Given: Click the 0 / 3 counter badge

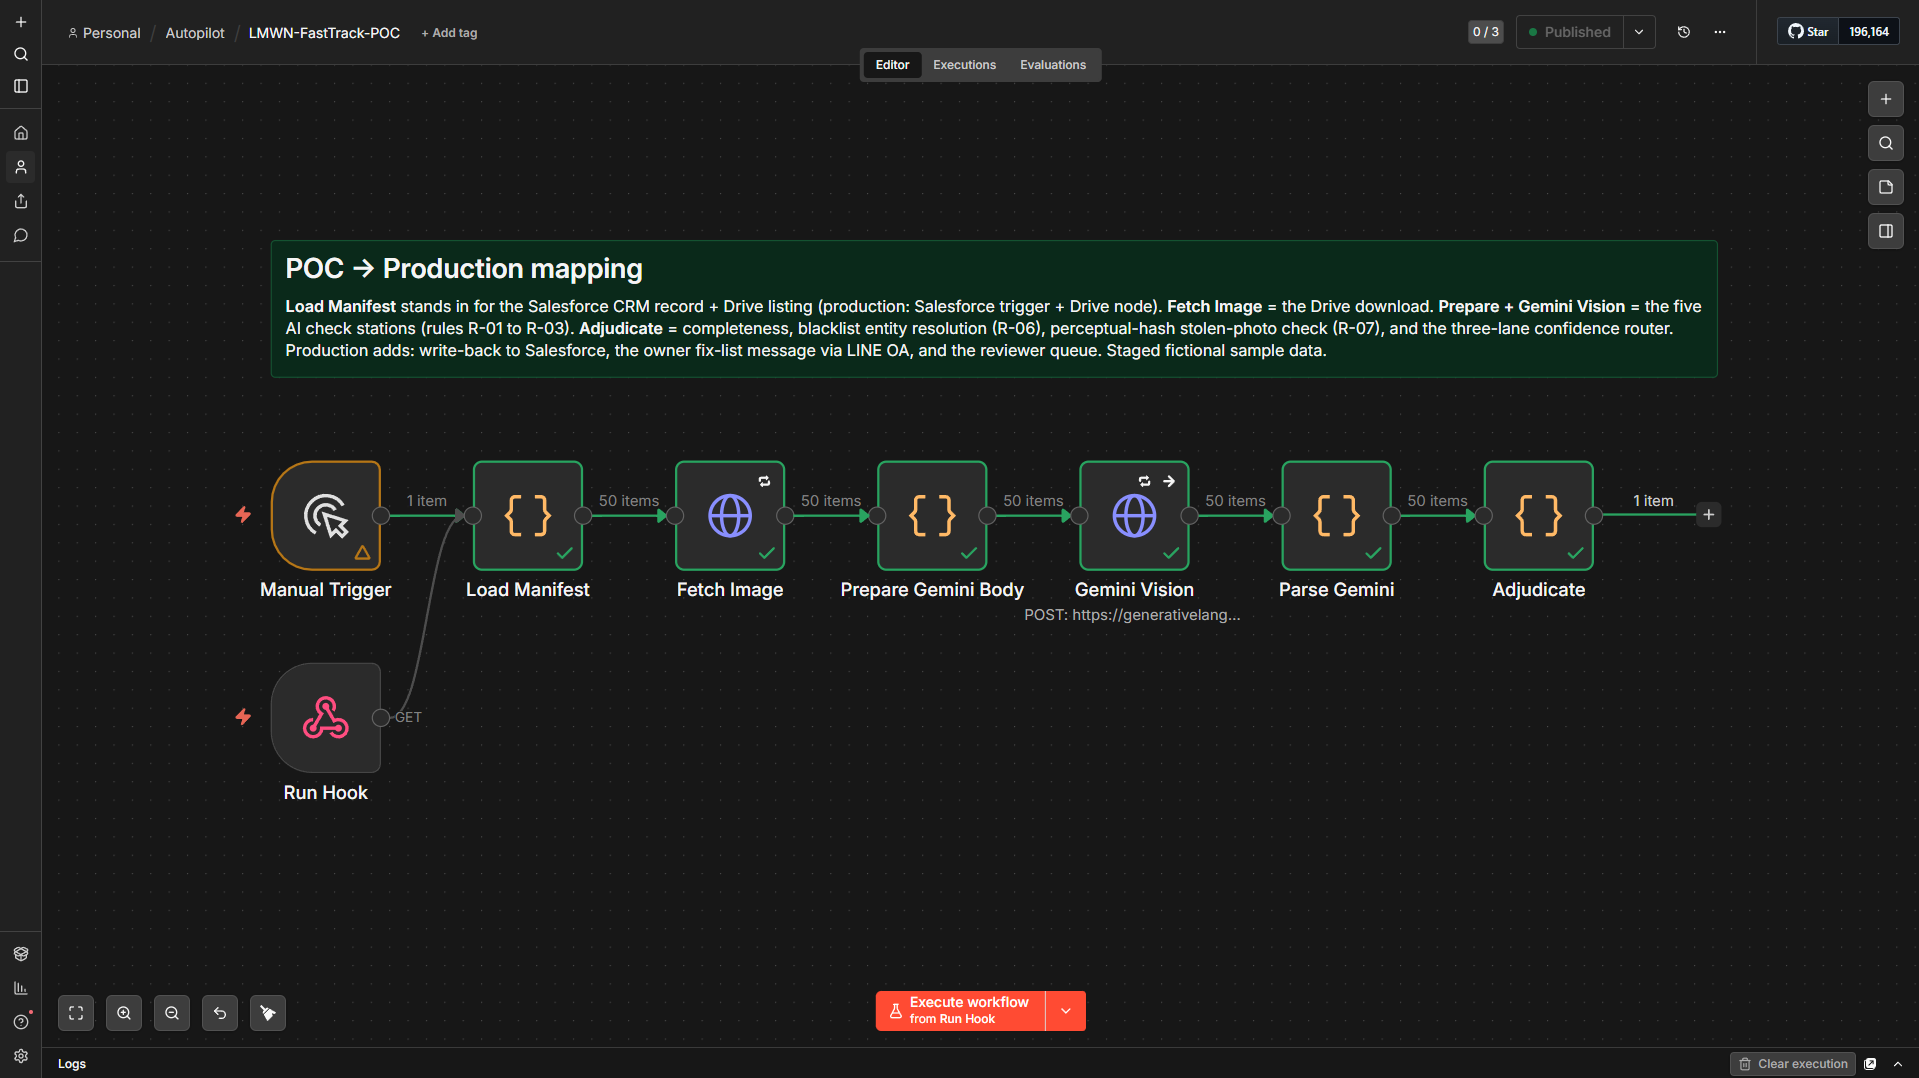Looking at the screenshot, I should [1485, 32].
